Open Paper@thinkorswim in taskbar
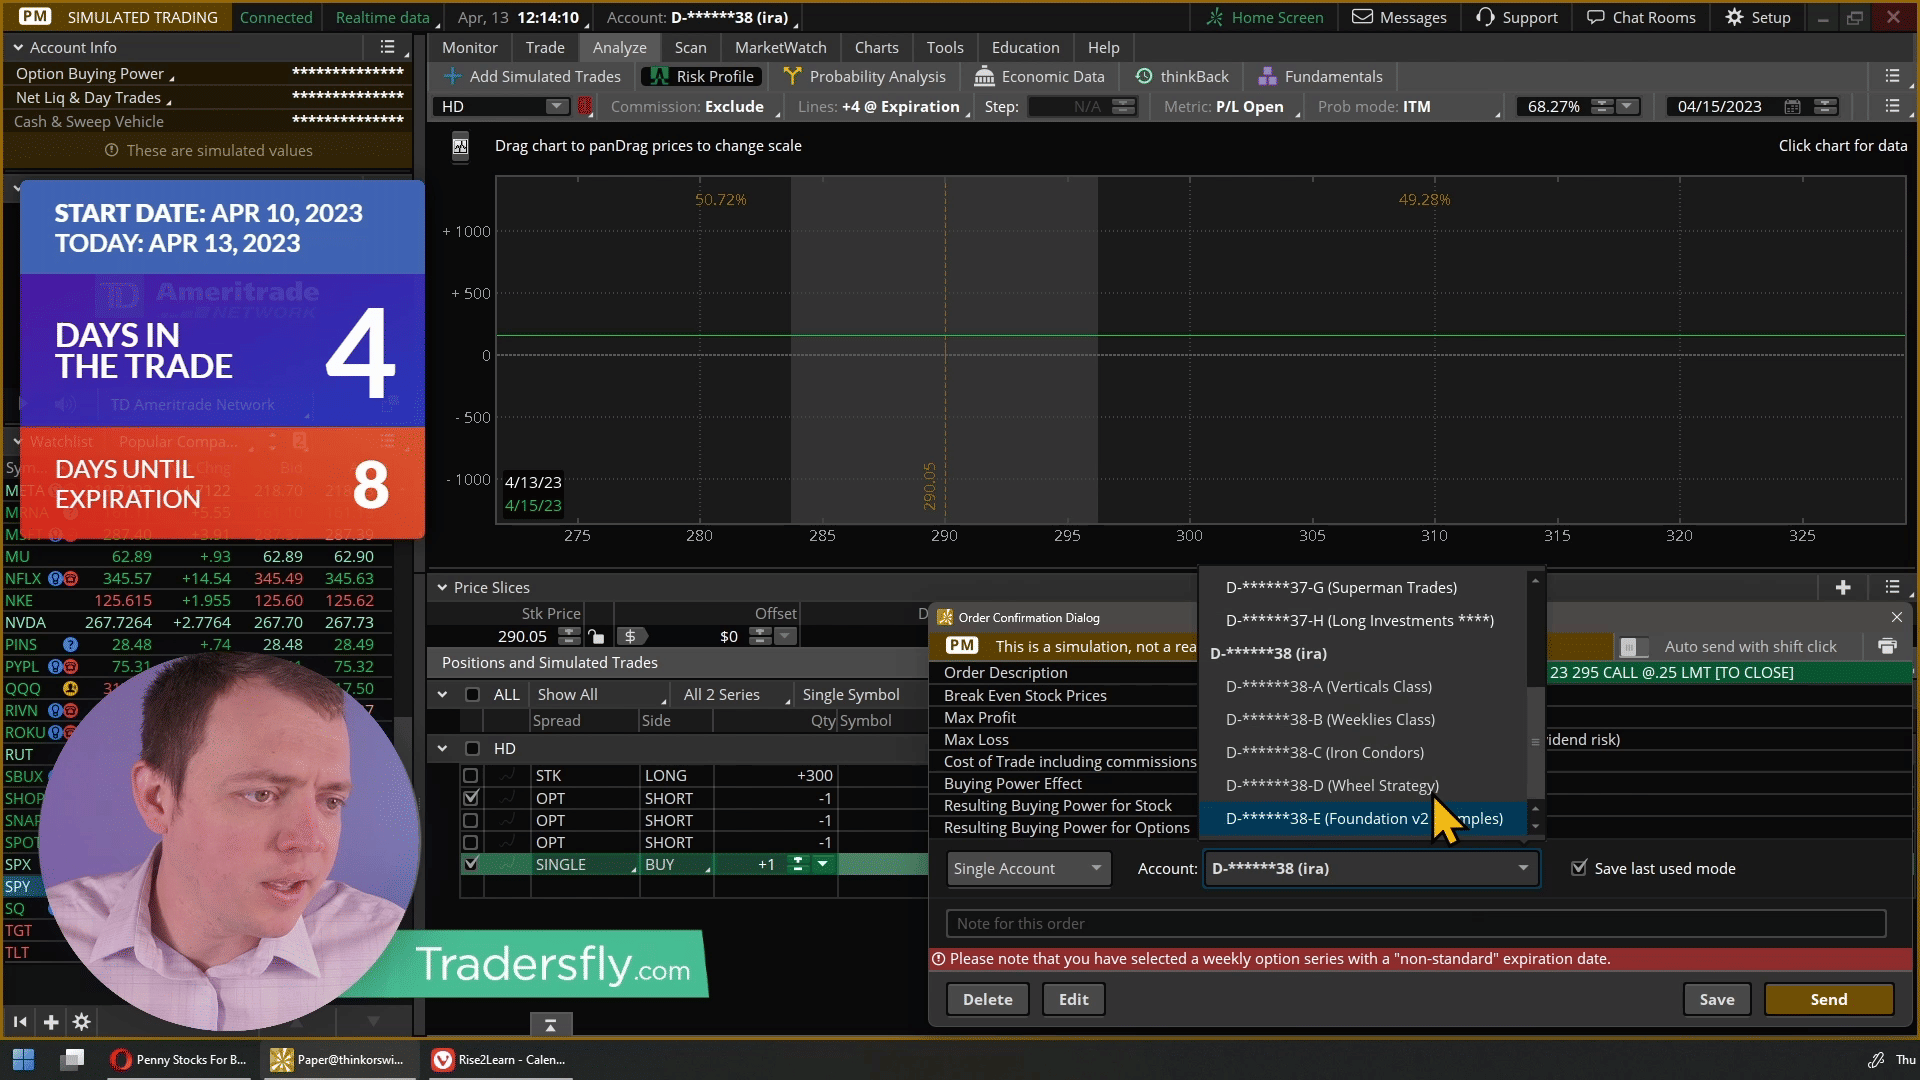Screen dimensions: 1920x1080 tap(337, 1059)
